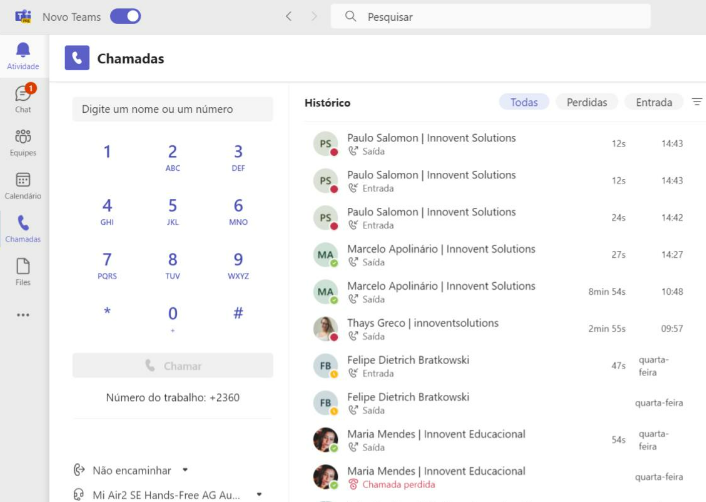Select Paulo Salomon Entrada call at 14:43
The image size is (706, 502).
(500, 181)
